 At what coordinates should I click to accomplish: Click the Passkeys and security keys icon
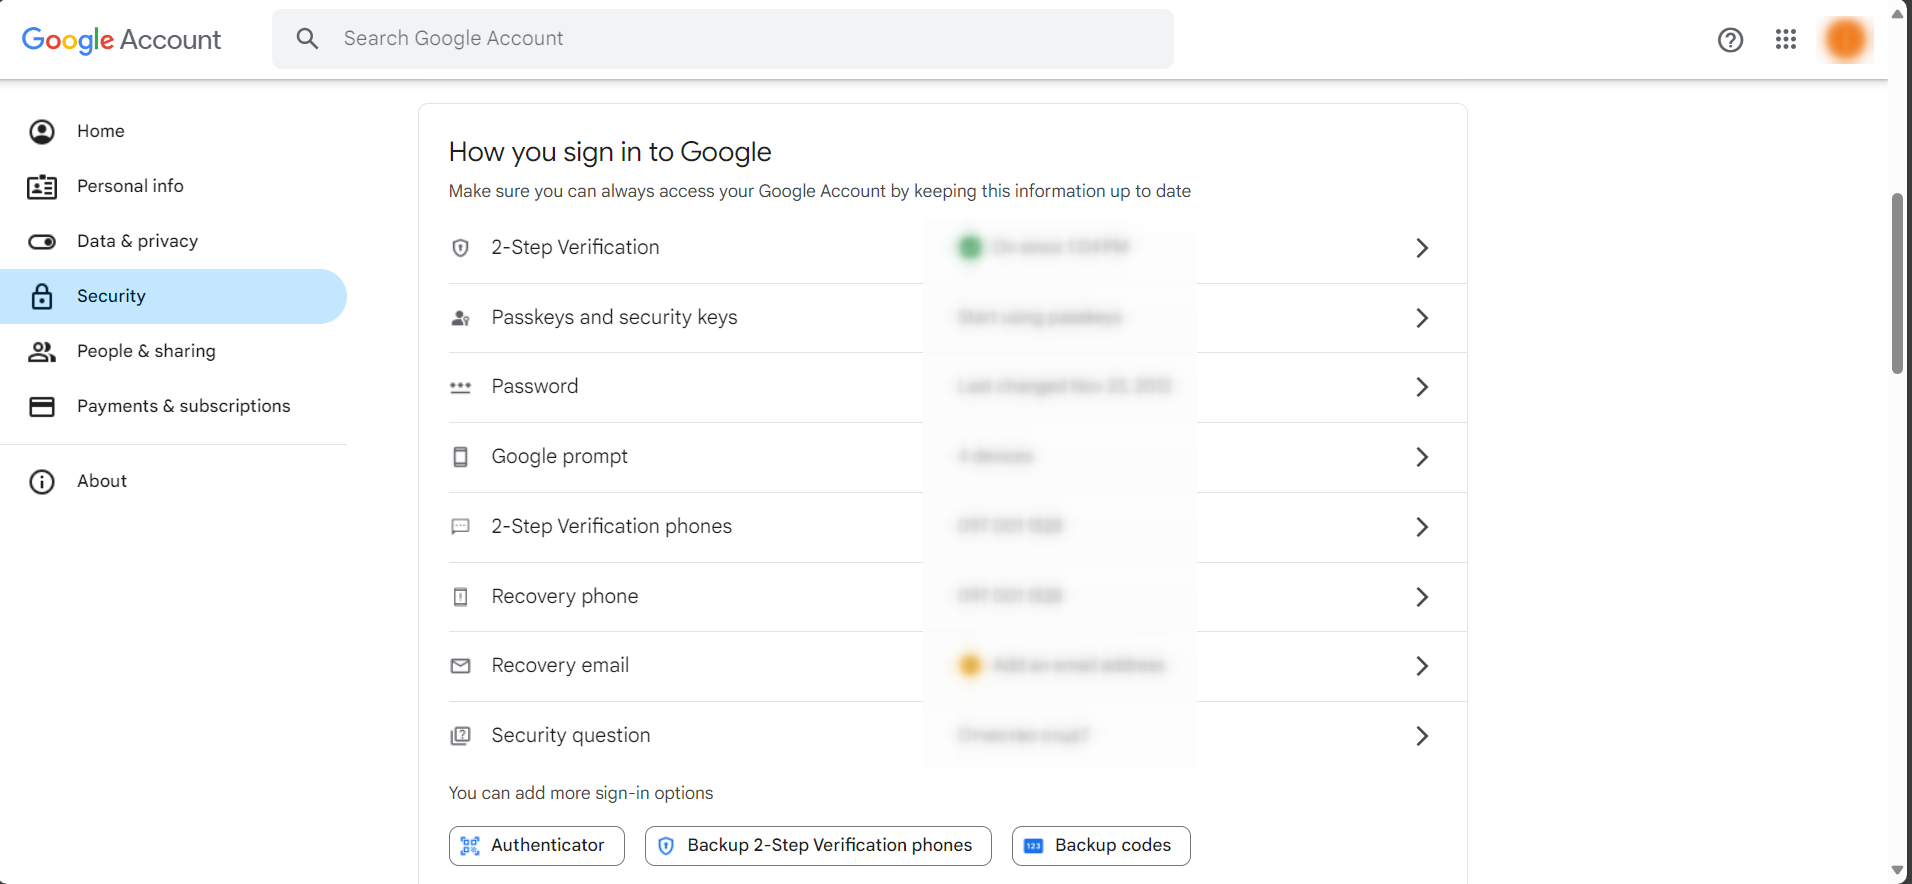click(x=460, y=318)
